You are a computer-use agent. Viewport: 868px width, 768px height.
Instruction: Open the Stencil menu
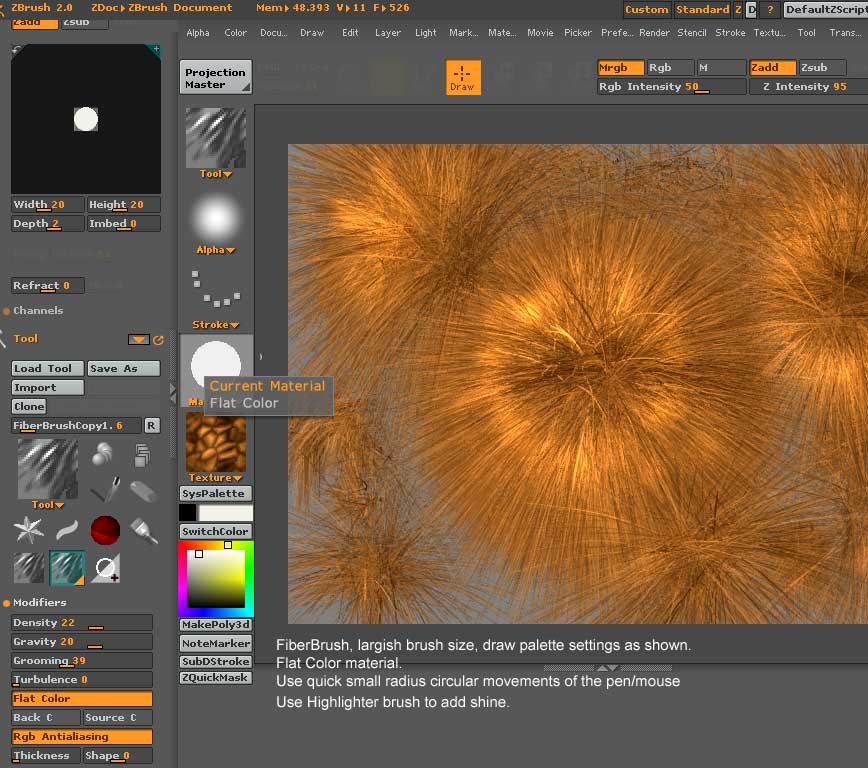click(692, 33)
